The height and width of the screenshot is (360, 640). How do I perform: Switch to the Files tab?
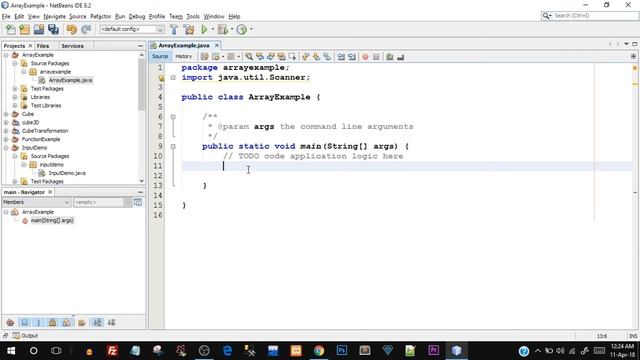point(43,46)
